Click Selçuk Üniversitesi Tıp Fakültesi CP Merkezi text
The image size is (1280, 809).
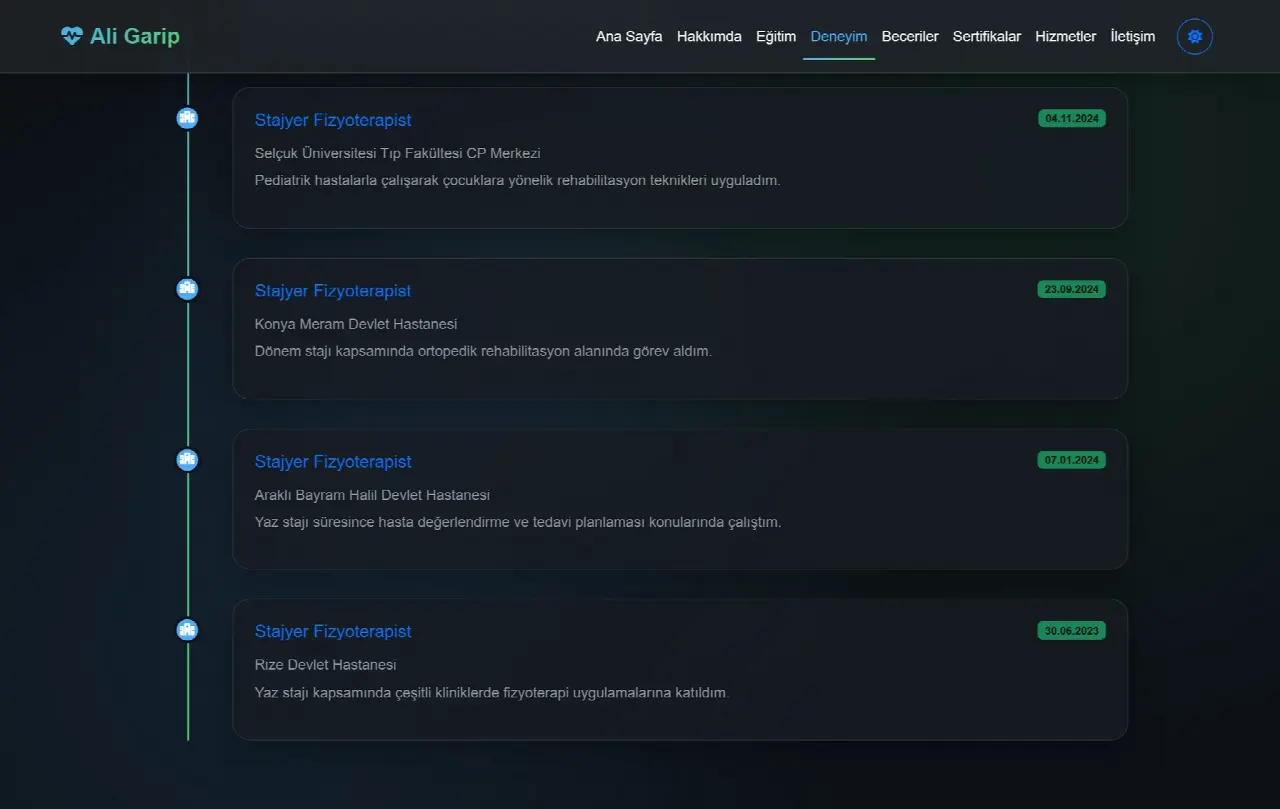(398, 153)
